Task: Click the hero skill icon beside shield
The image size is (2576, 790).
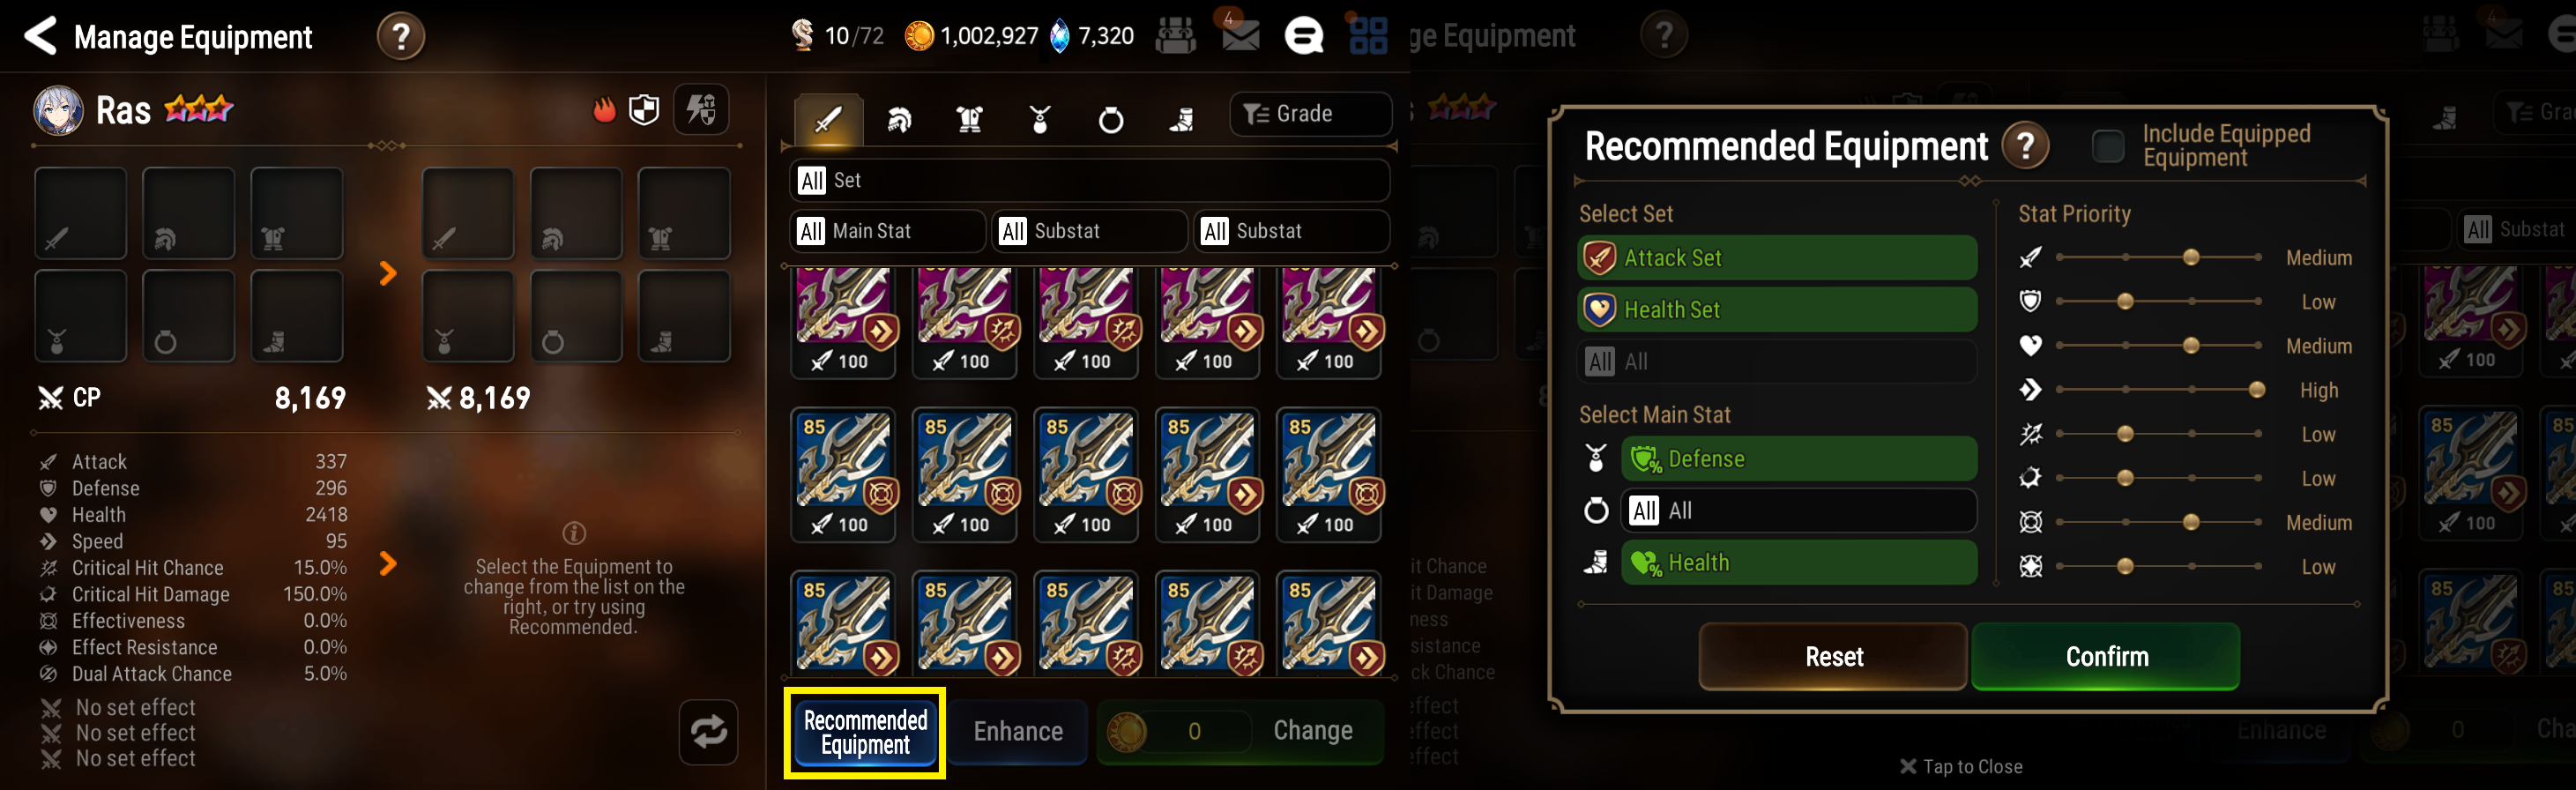Action: click(701, 109)
